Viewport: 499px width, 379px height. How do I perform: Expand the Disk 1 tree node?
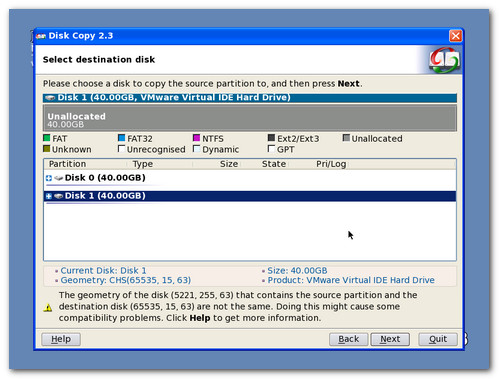pos(49,196)
